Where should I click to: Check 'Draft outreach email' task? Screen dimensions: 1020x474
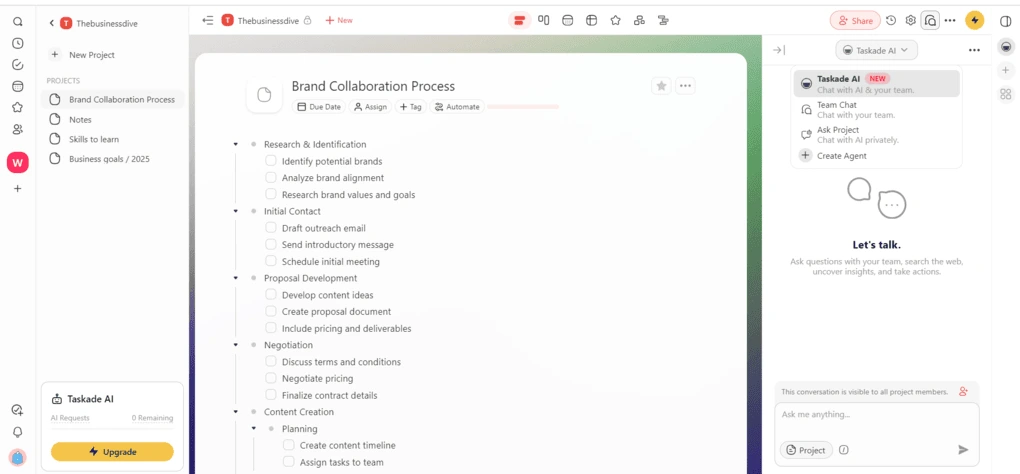click(271, 228)
